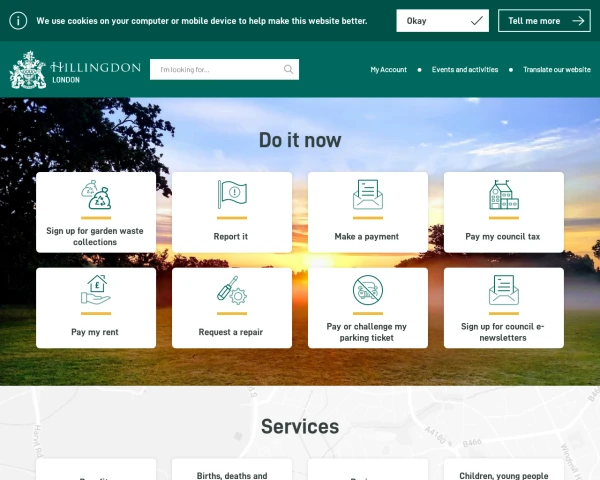Choose Pay my rent

point(96,308)
